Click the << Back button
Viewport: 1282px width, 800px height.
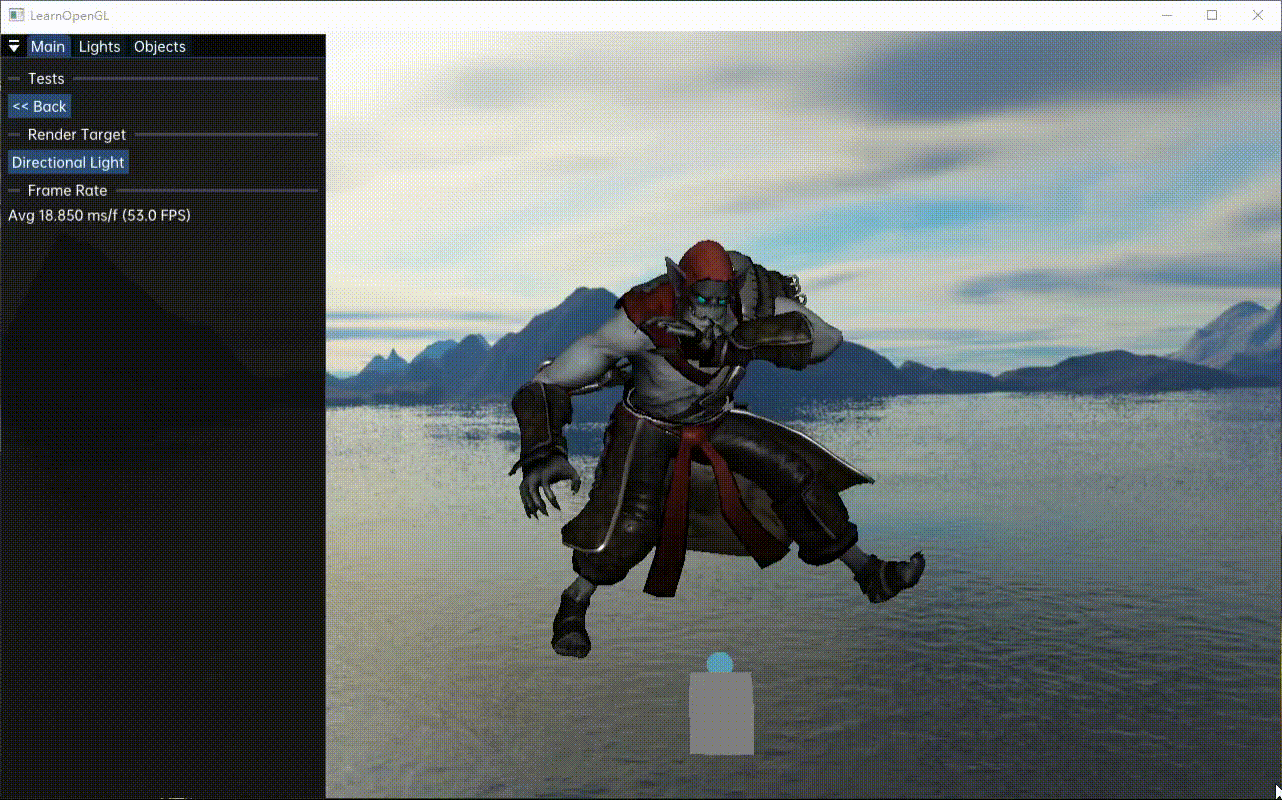pos(39,107)
